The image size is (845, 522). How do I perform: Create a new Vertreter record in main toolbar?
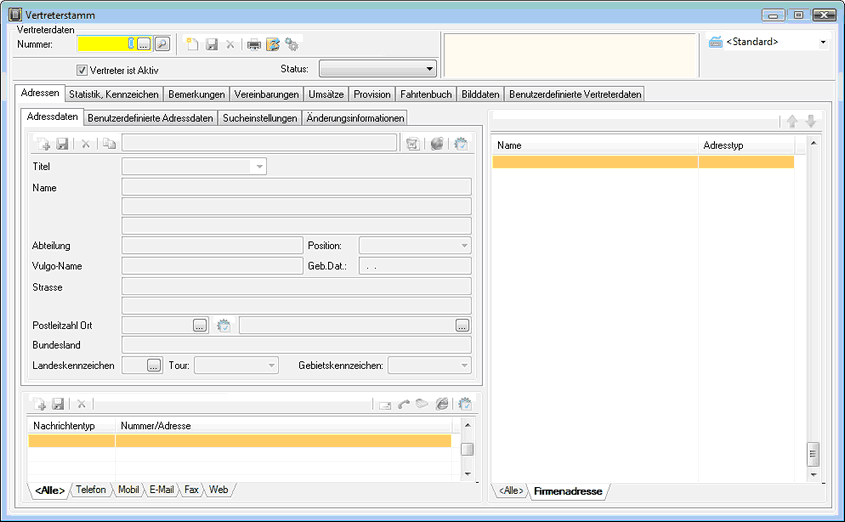192,44
